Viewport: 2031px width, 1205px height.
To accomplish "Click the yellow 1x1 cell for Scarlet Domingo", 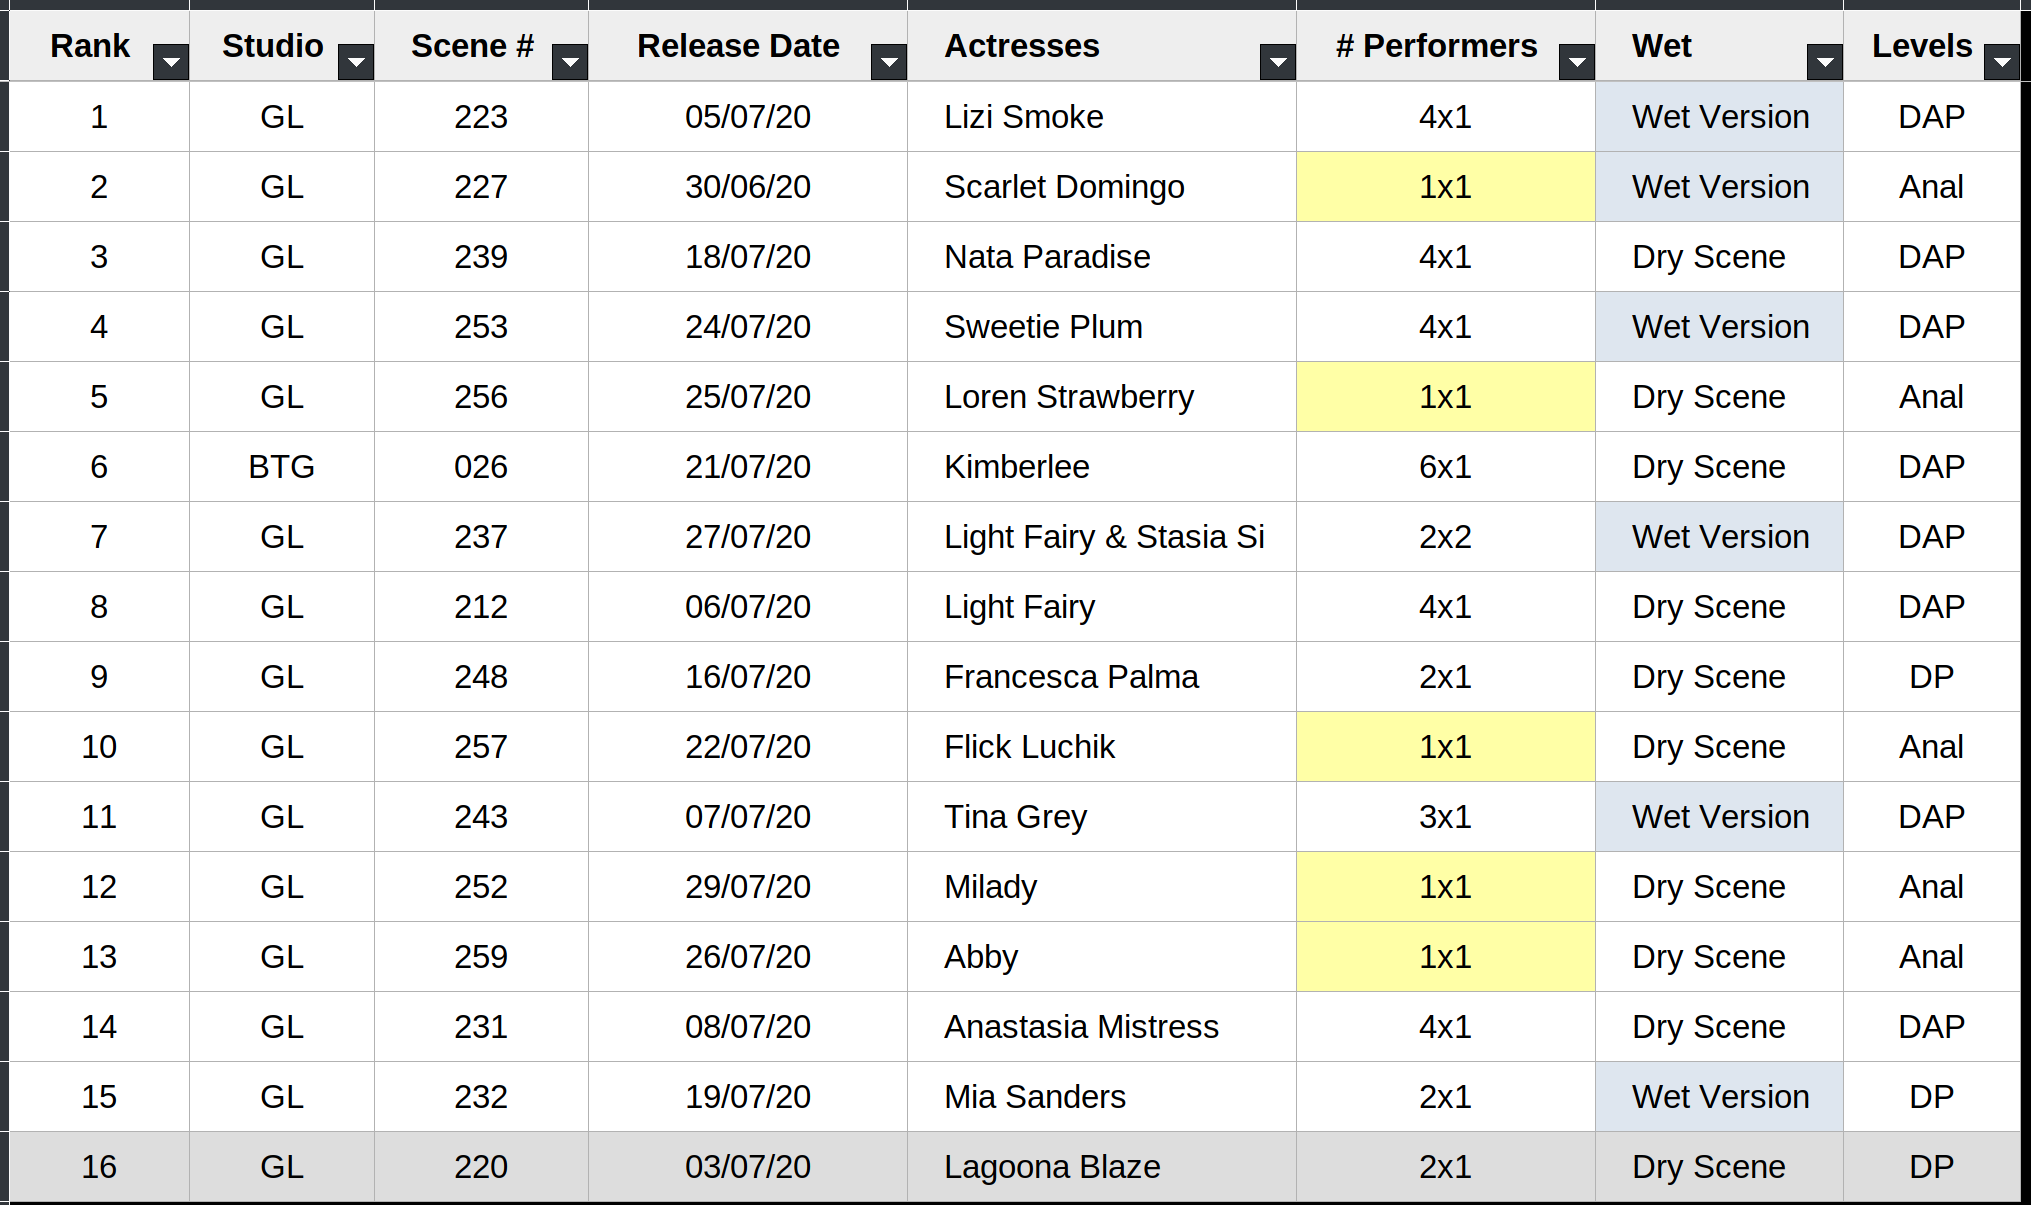I will pyautogui.click(x=1445, y=187).
